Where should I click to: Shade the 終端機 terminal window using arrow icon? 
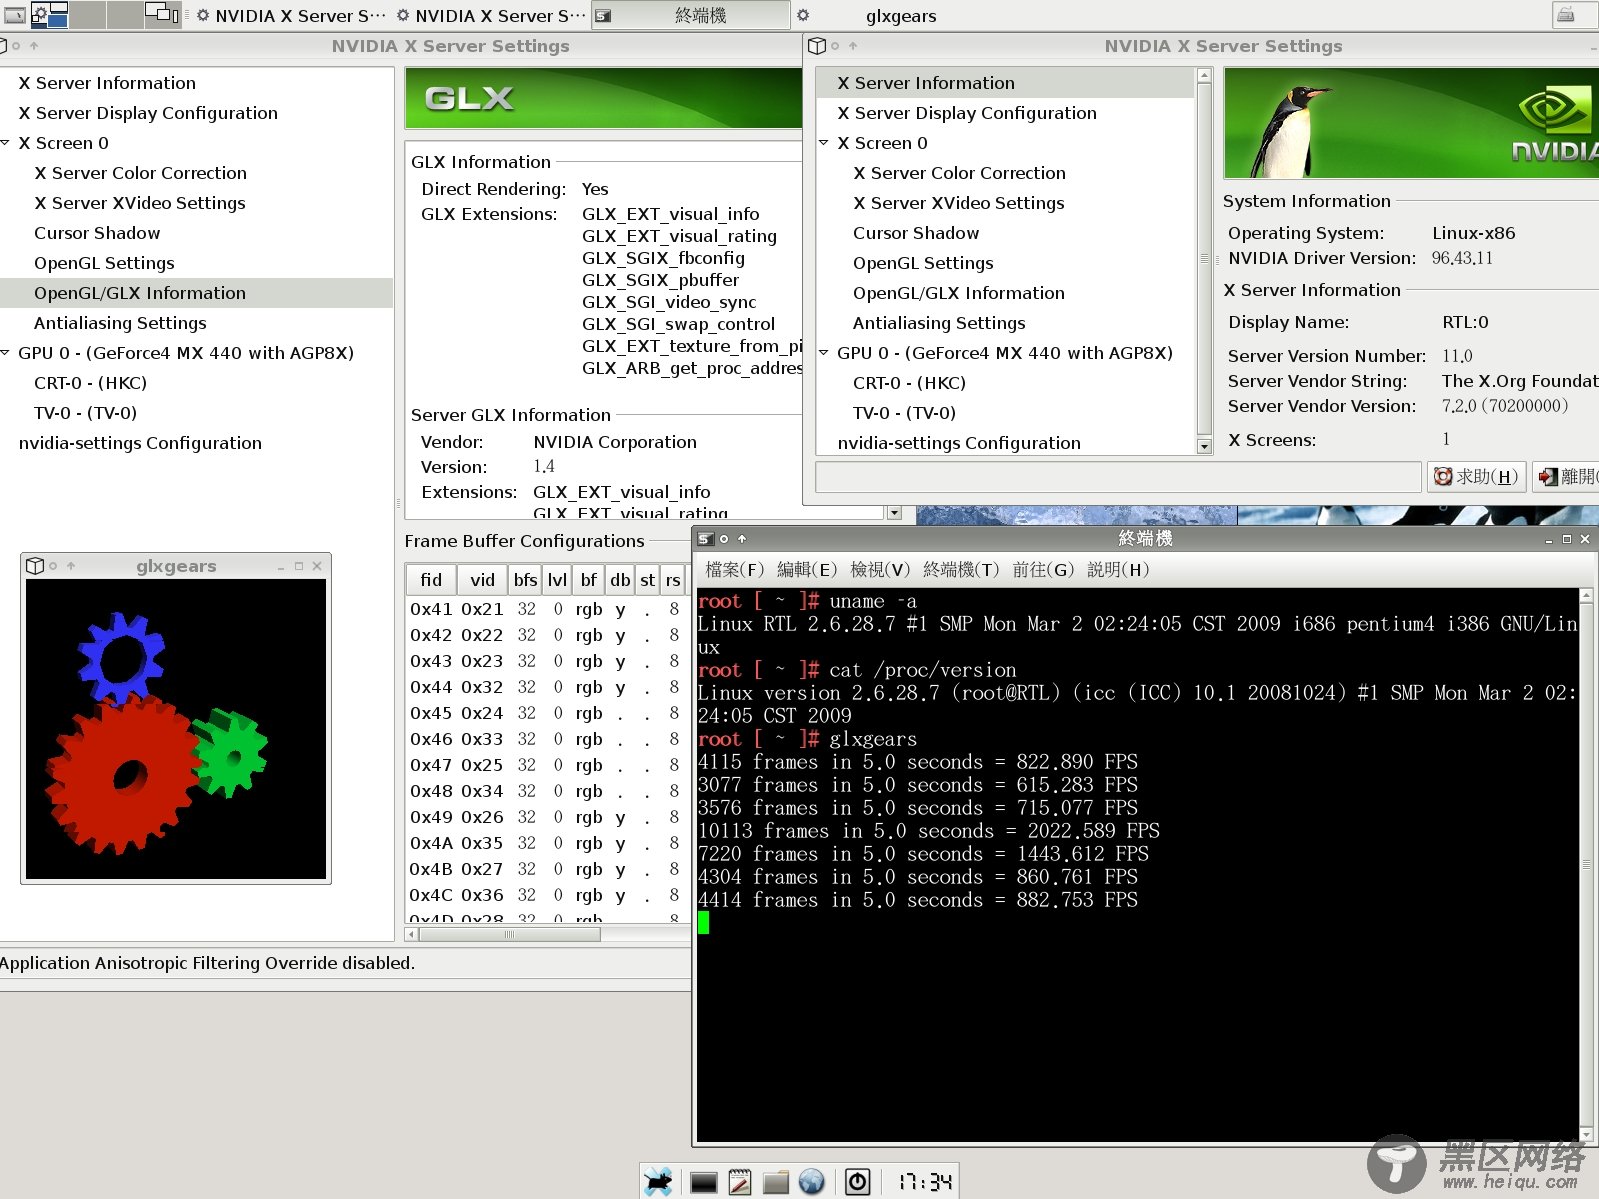(x=742, y=539)
